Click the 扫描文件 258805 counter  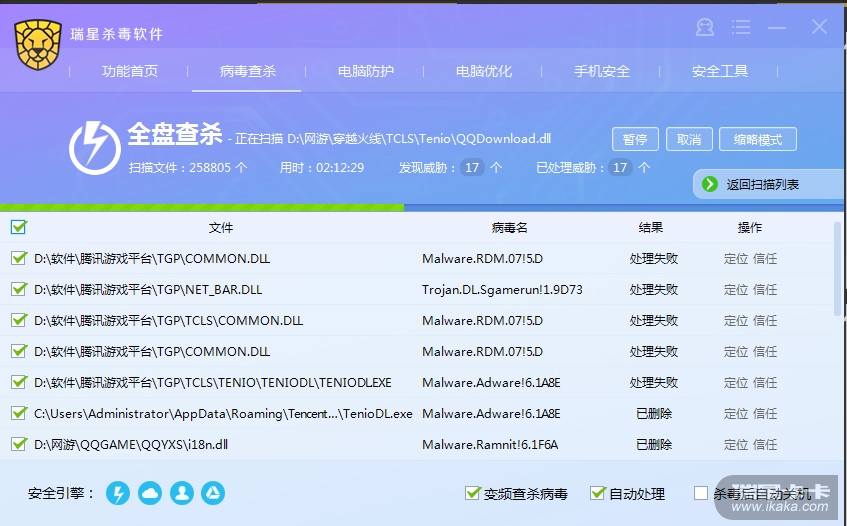(188, 167)
